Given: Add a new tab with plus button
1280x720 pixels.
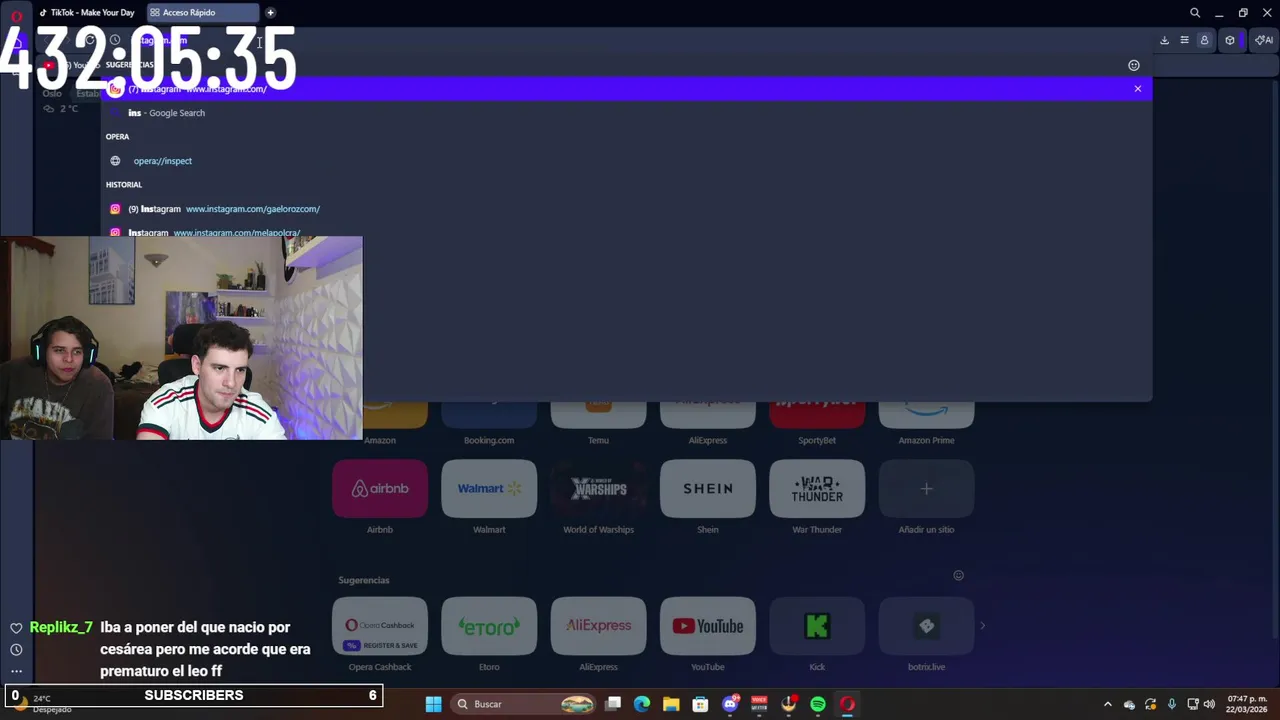Looking at the screenshot, I should (270, 13).
